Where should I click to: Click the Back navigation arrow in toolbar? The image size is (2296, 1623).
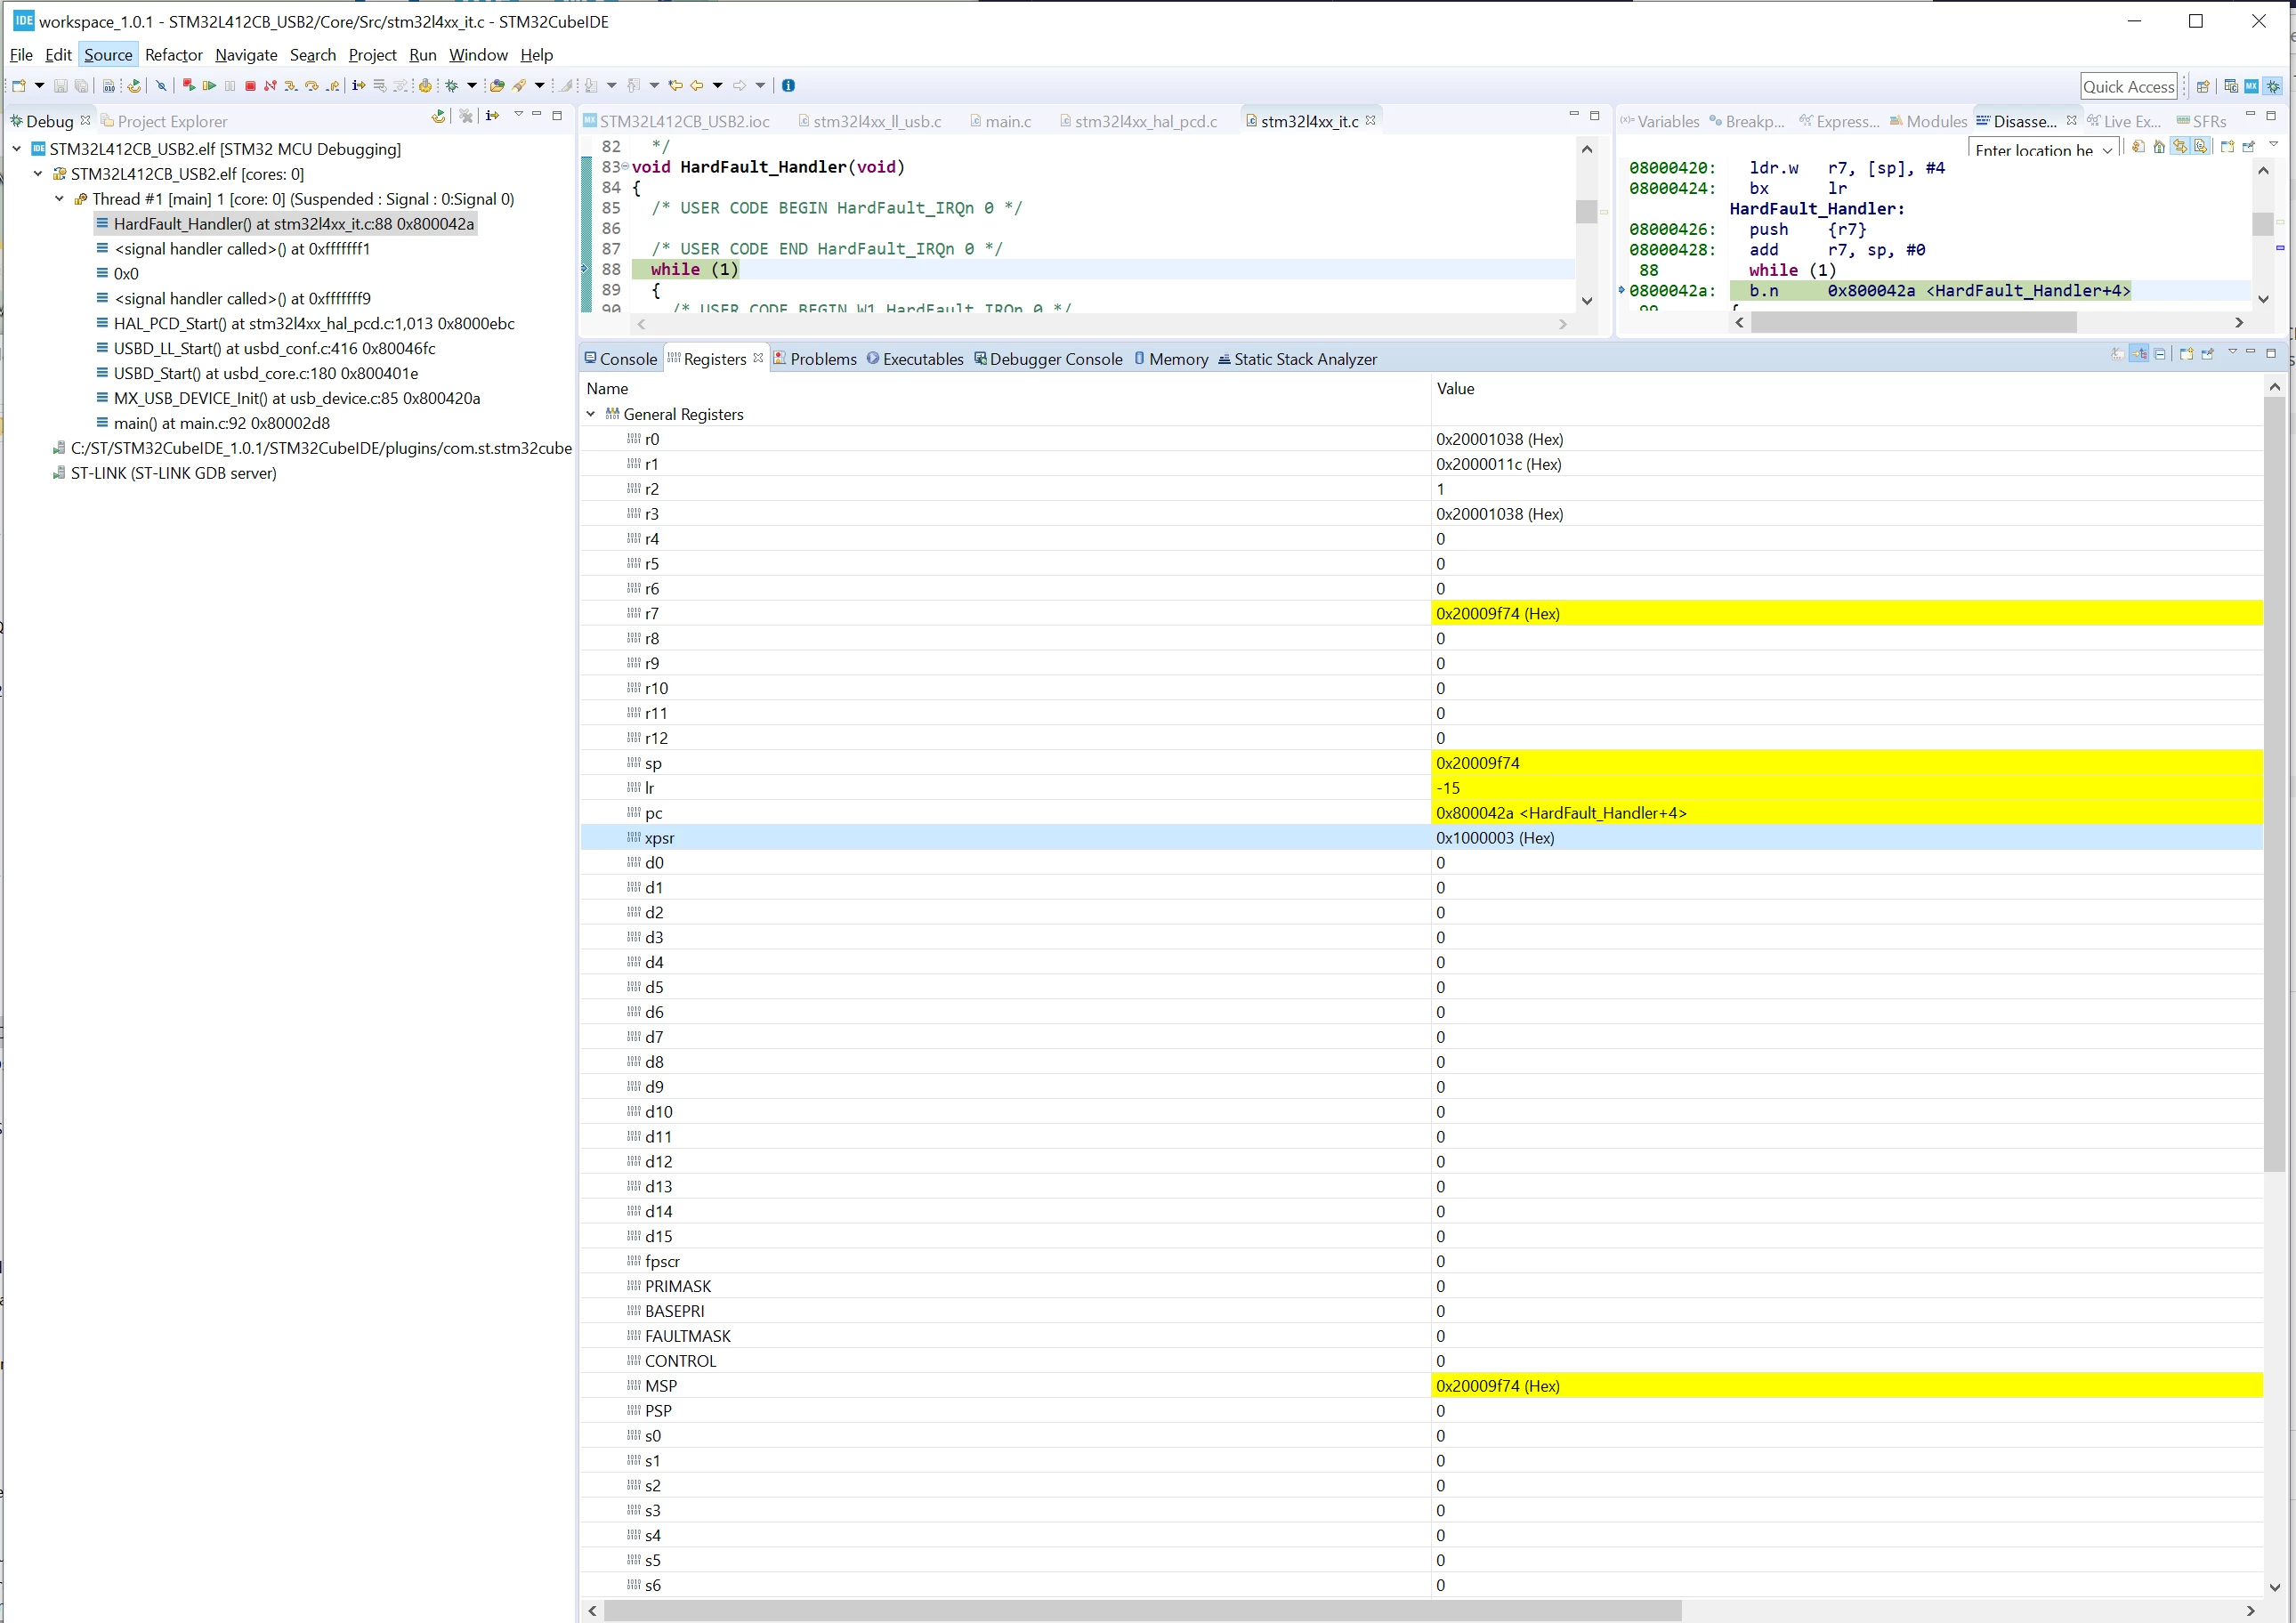tap(697, 86)
